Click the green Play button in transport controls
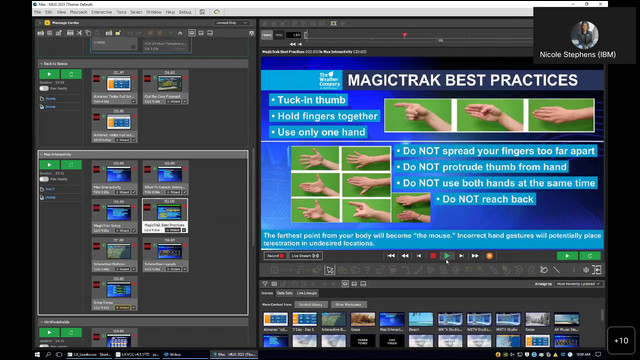 tap(447, 256)
